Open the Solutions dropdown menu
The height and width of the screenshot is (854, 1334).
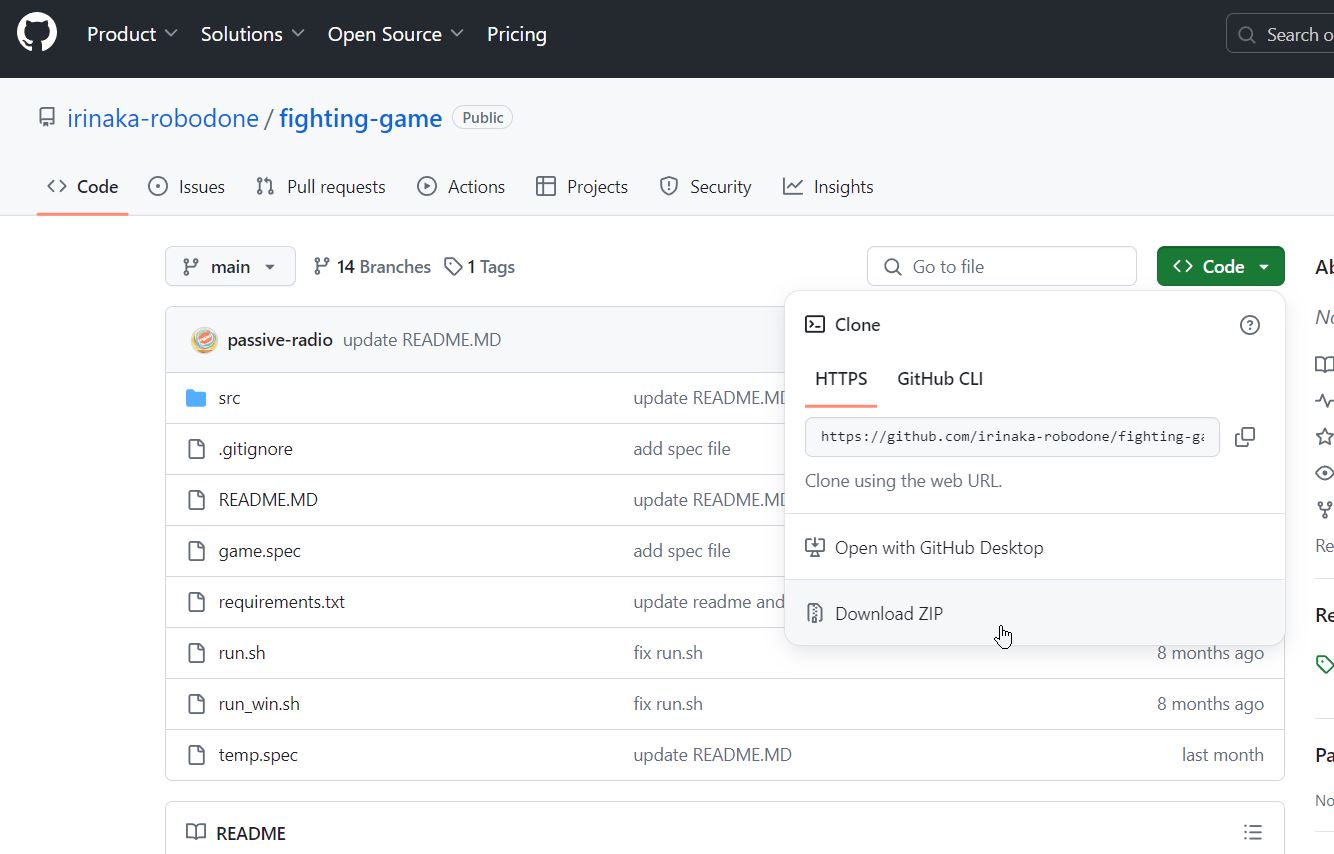[x=253, y=34]
